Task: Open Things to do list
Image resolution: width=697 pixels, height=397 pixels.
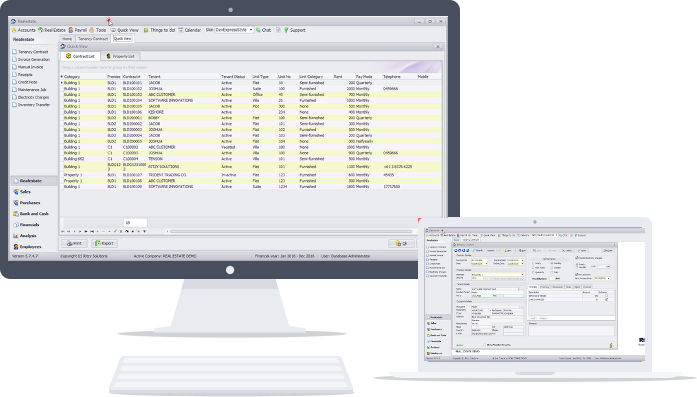Action: point(159,30)
